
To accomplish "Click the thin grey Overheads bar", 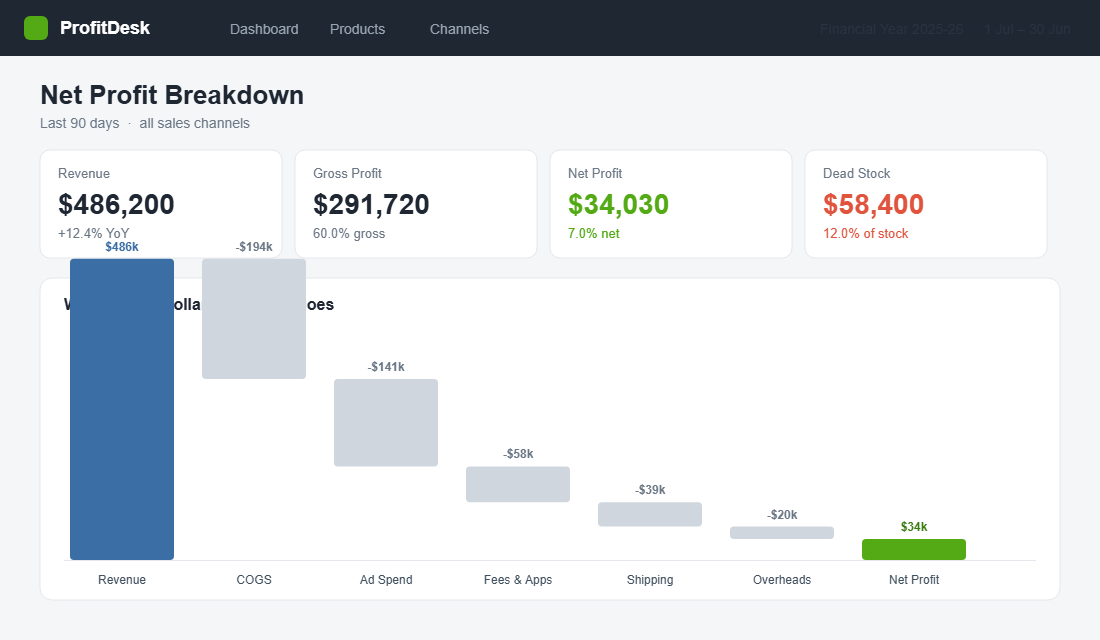I will pos(782,533).
